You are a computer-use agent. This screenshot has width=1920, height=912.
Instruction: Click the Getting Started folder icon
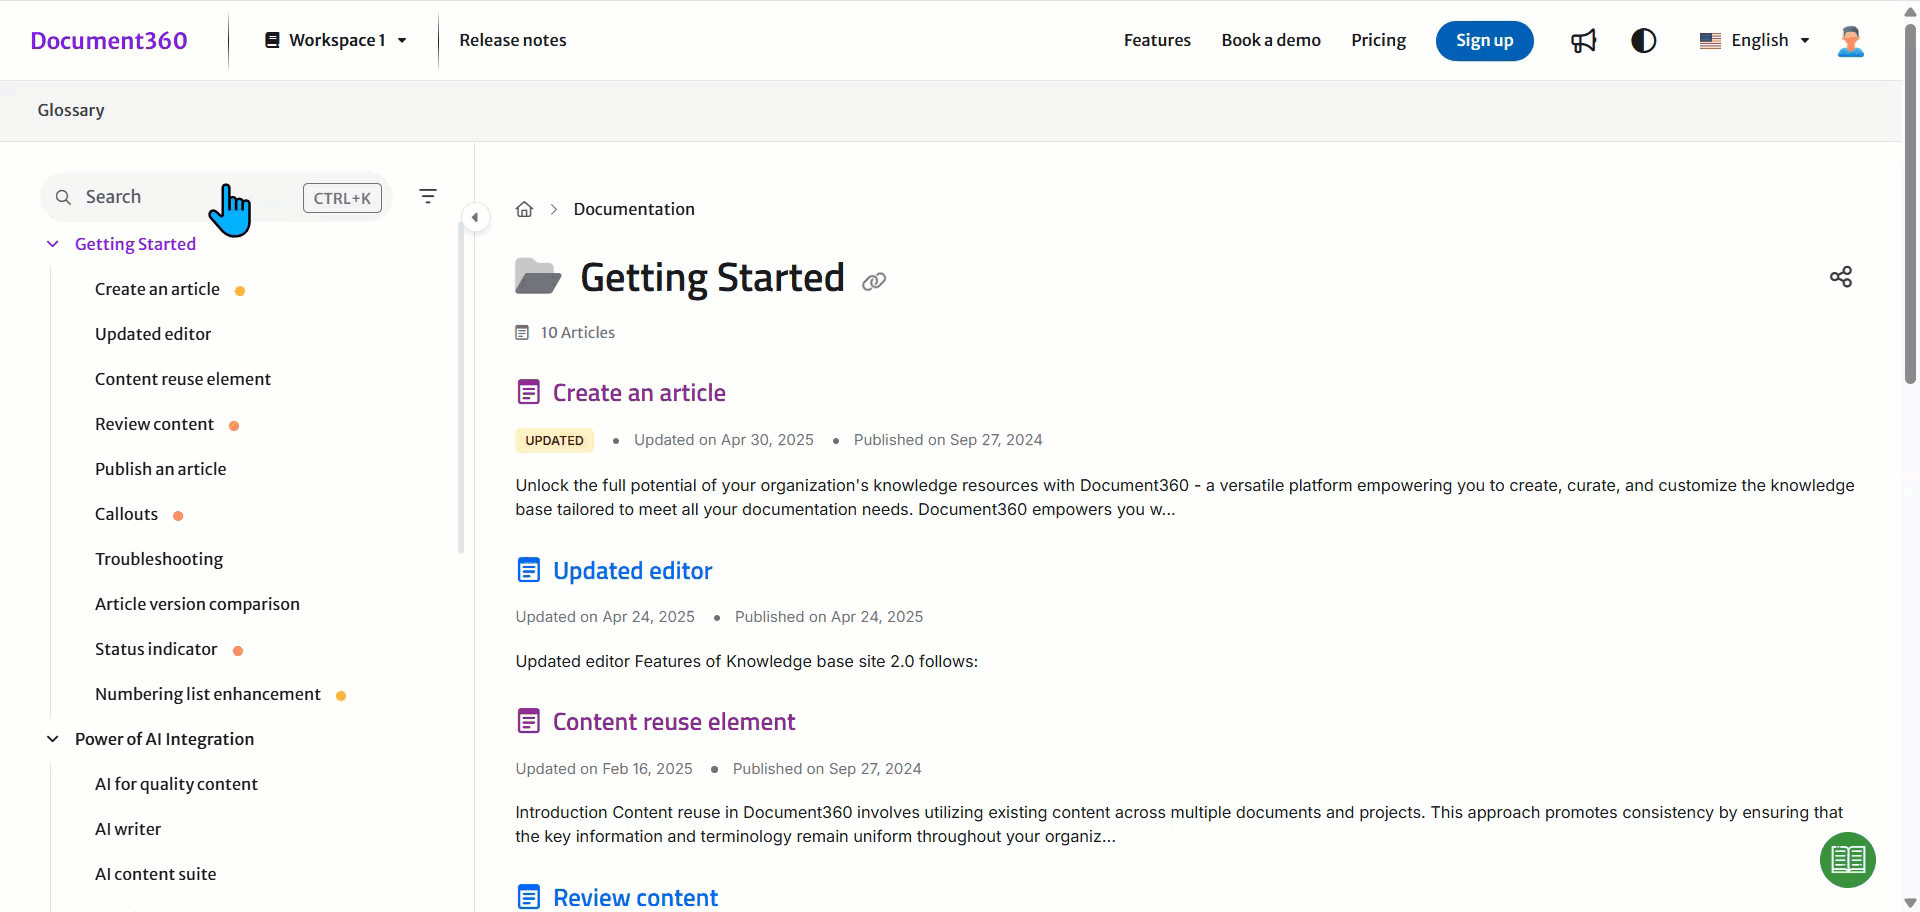(x=538, y=277)
